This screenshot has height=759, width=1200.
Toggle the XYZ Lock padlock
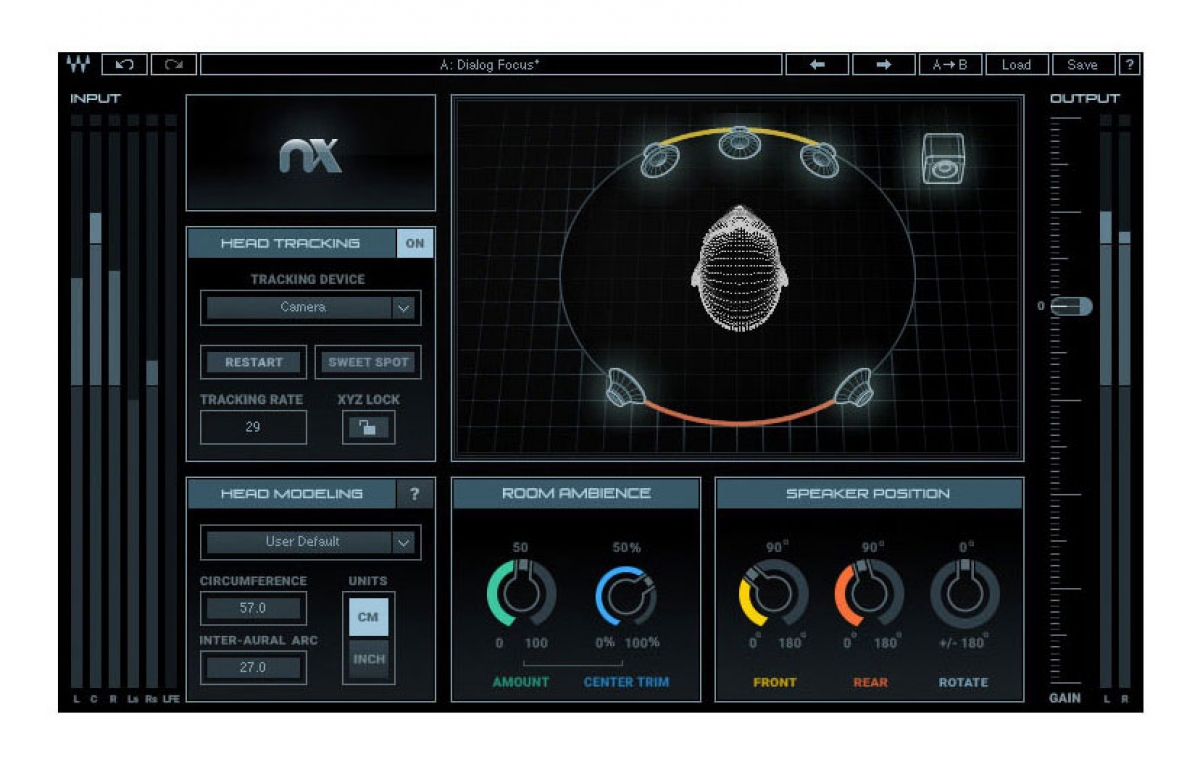coord(368,428)
